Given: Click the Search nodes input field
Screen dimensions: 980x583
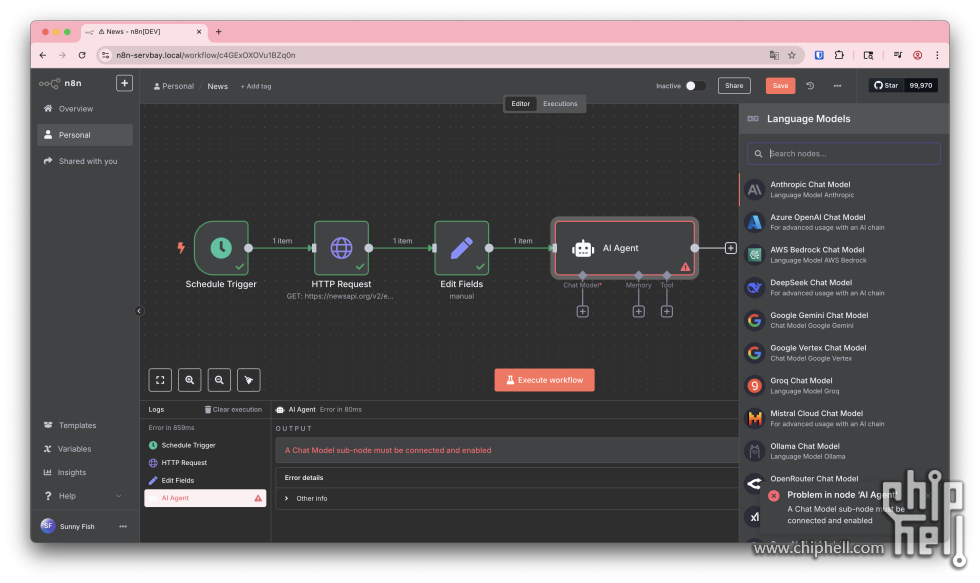Looking at the screenshot, I should 844,154.
